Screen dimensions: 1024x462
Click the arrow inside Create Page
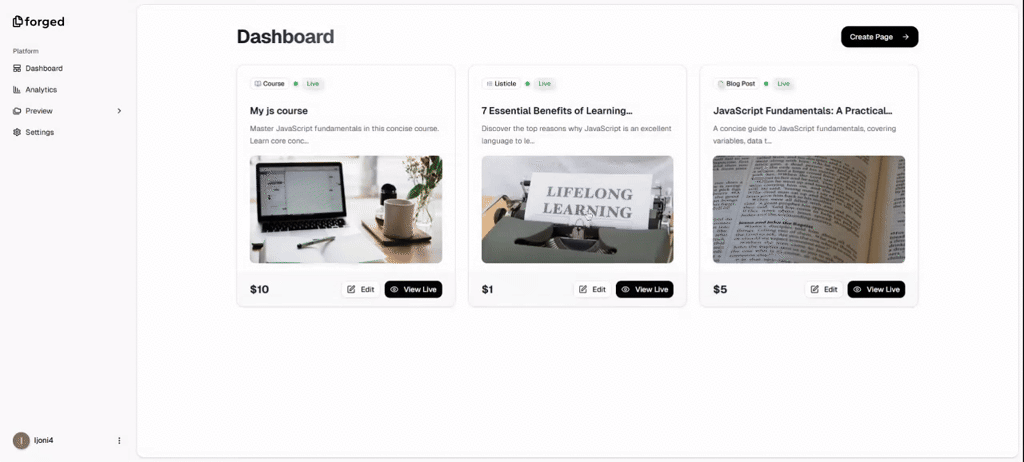click(x=905, y=37)
